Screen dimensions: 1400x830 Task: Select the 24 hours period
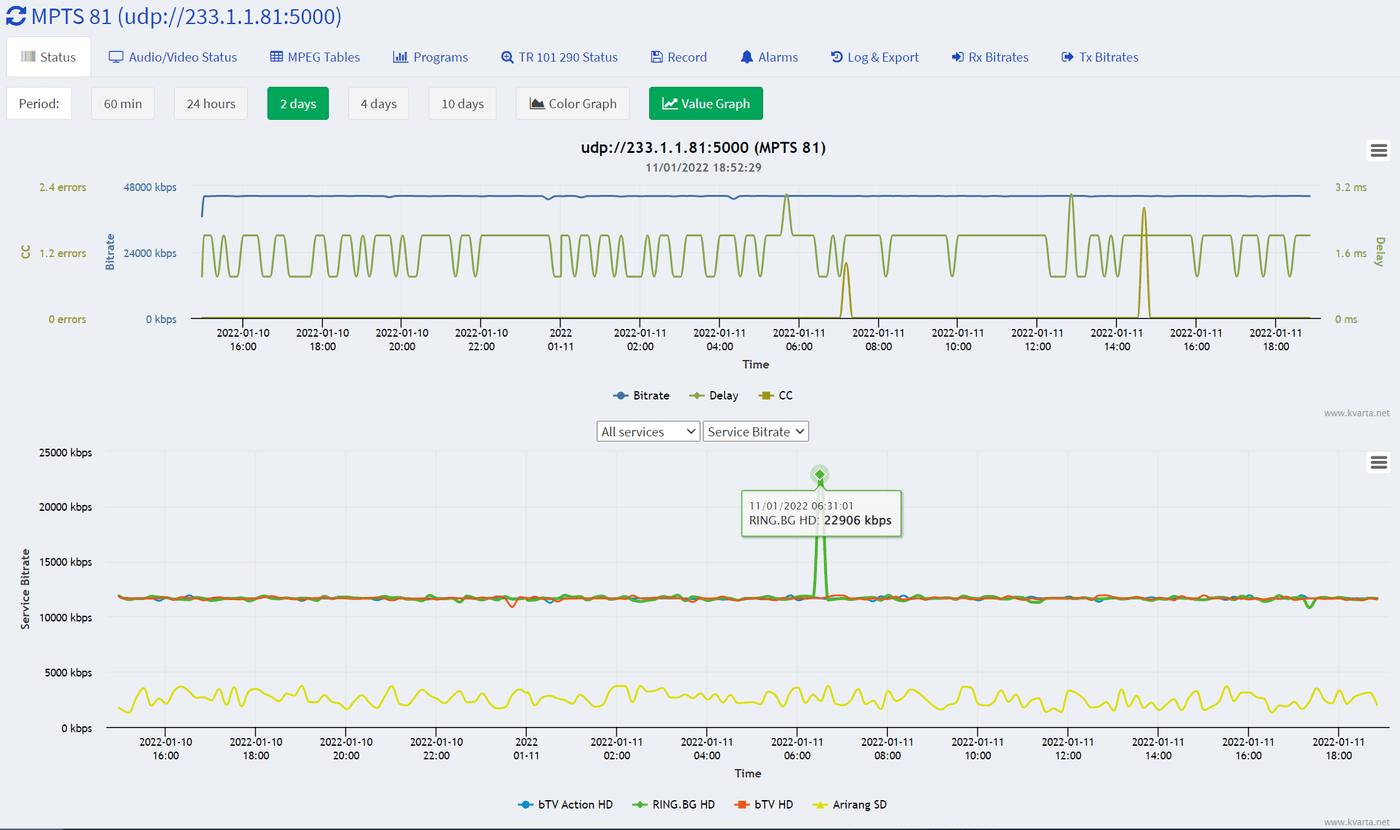[x=211, y=103]
